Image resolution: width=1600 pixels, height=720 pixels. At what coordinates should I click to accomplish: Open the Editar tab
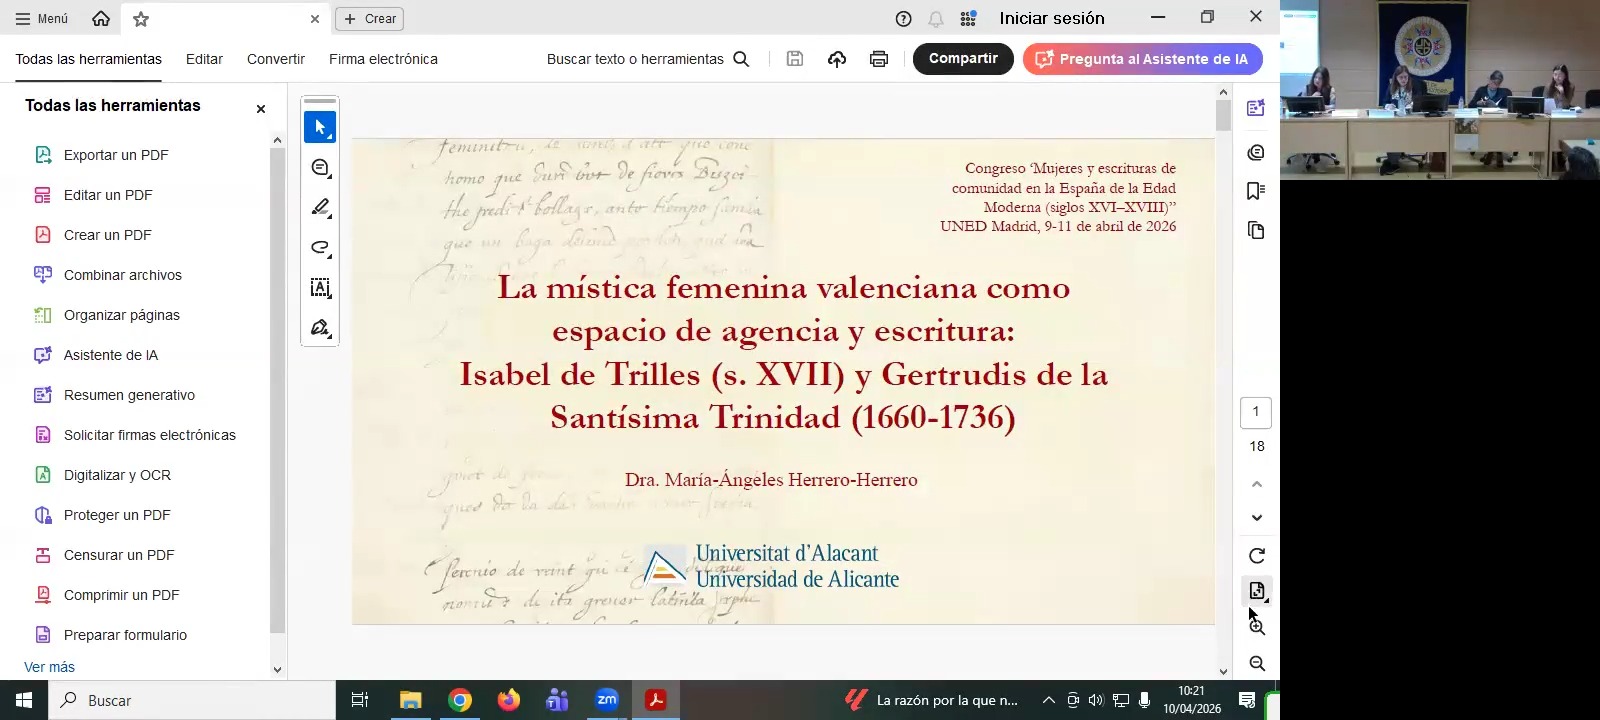(204, 59)
